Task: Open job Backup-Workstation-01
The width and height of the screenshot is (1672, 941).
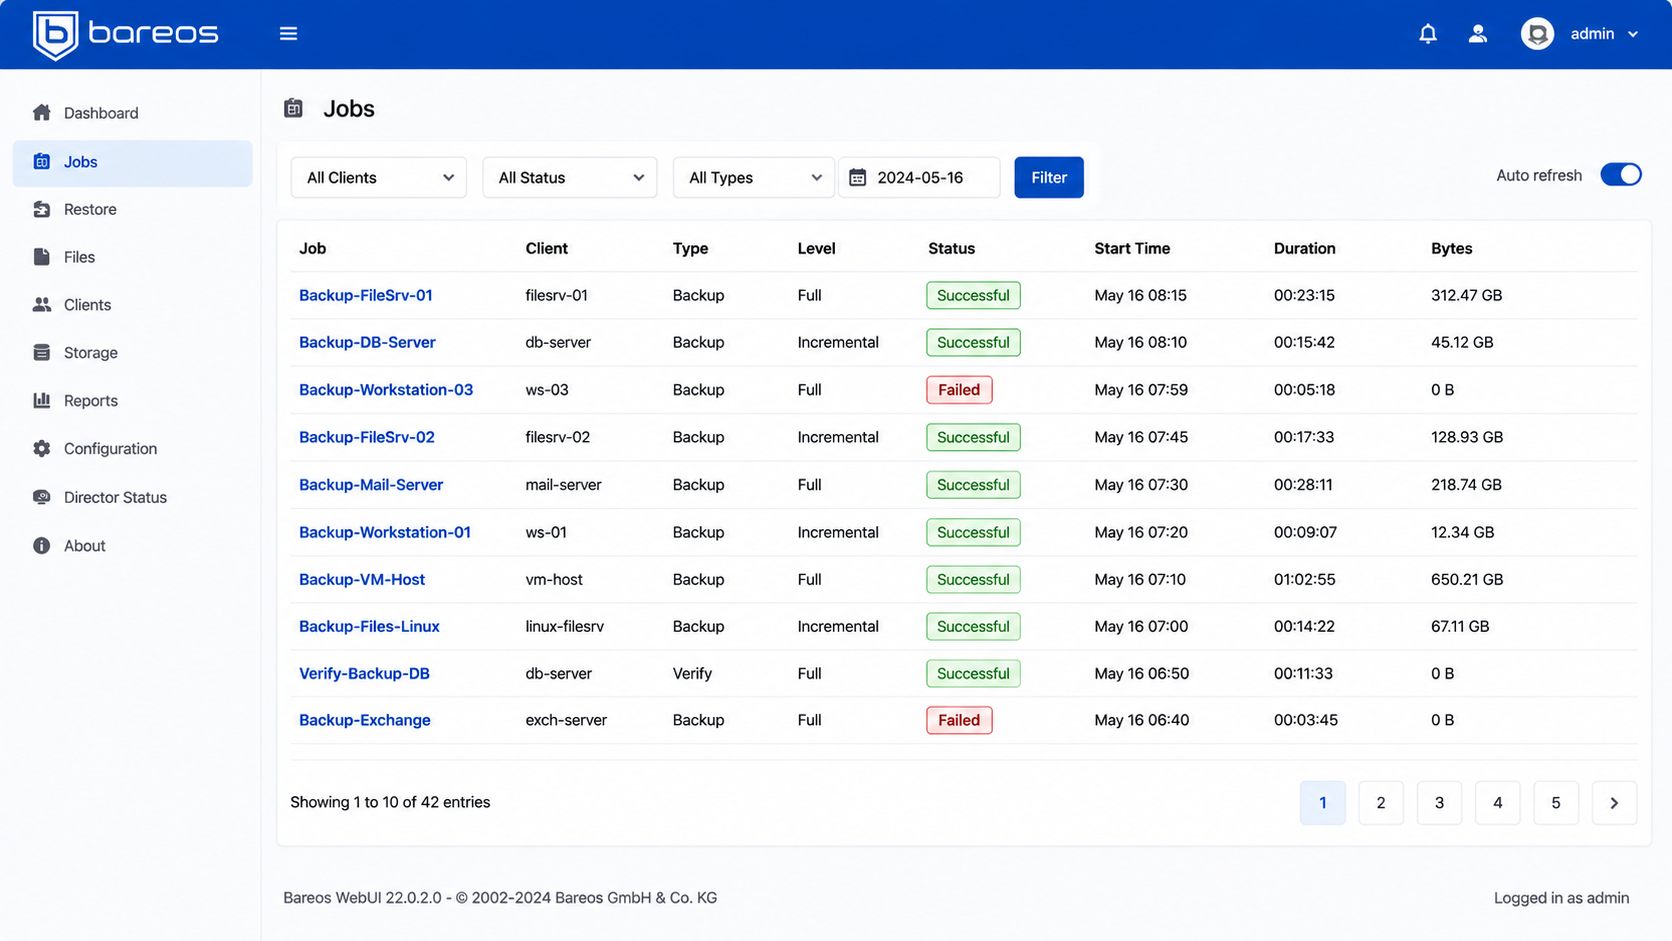Action: pyautogui.click(x=385, y=532)
